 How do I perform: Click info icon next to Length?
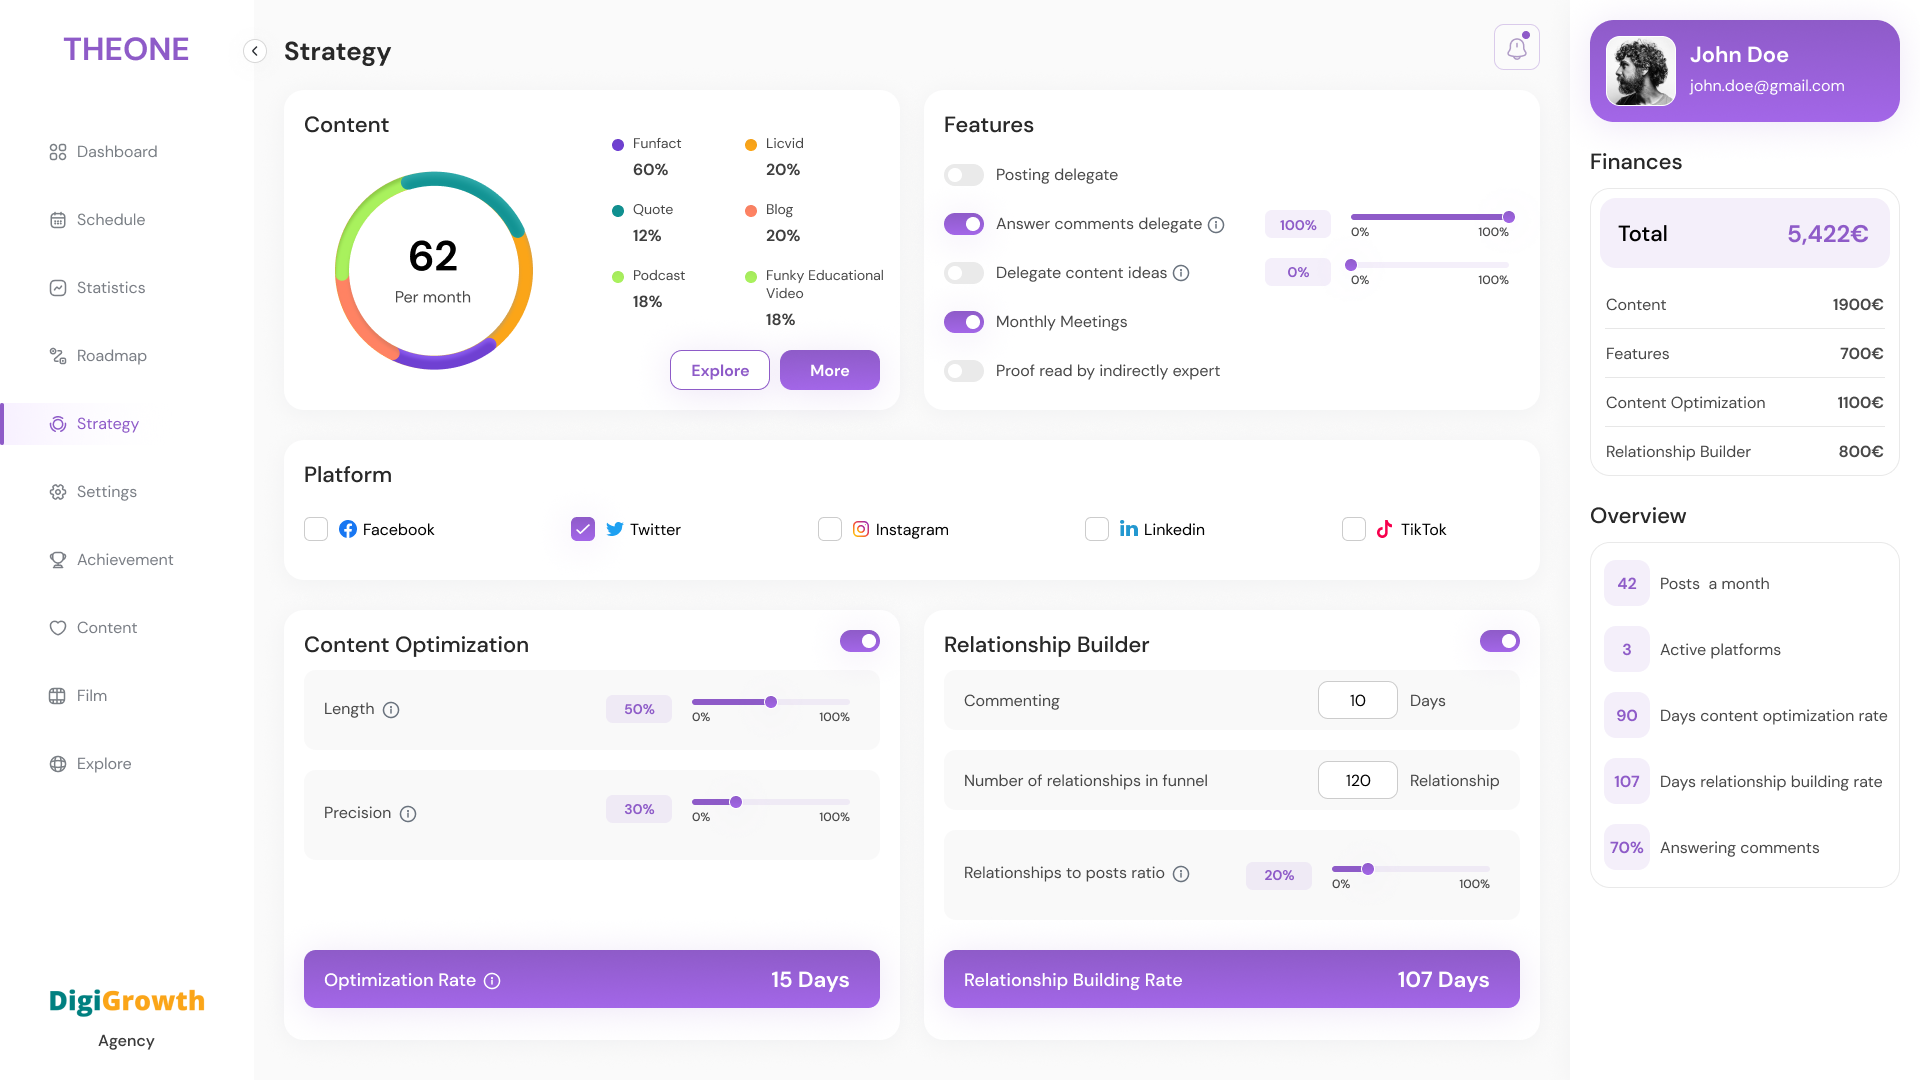tap(391, 710)
